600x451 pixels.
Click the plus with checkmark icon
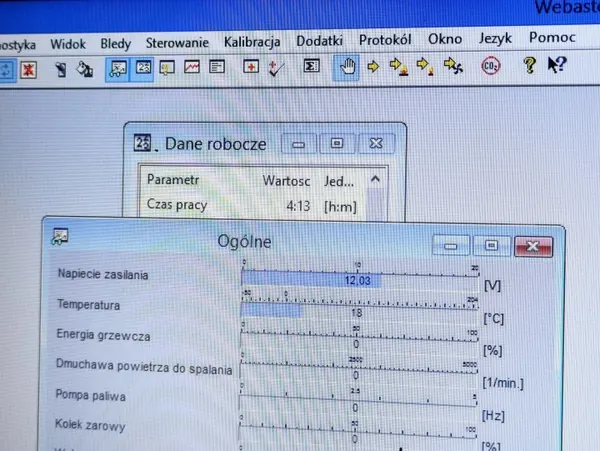(276, 68)
